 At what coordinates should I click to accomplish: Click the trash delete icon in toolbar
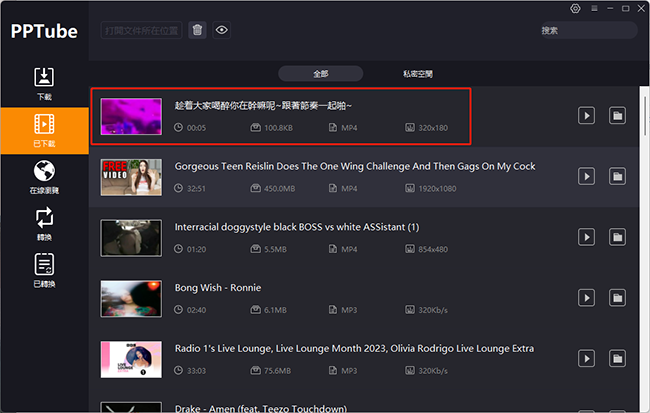pos(197,30)
